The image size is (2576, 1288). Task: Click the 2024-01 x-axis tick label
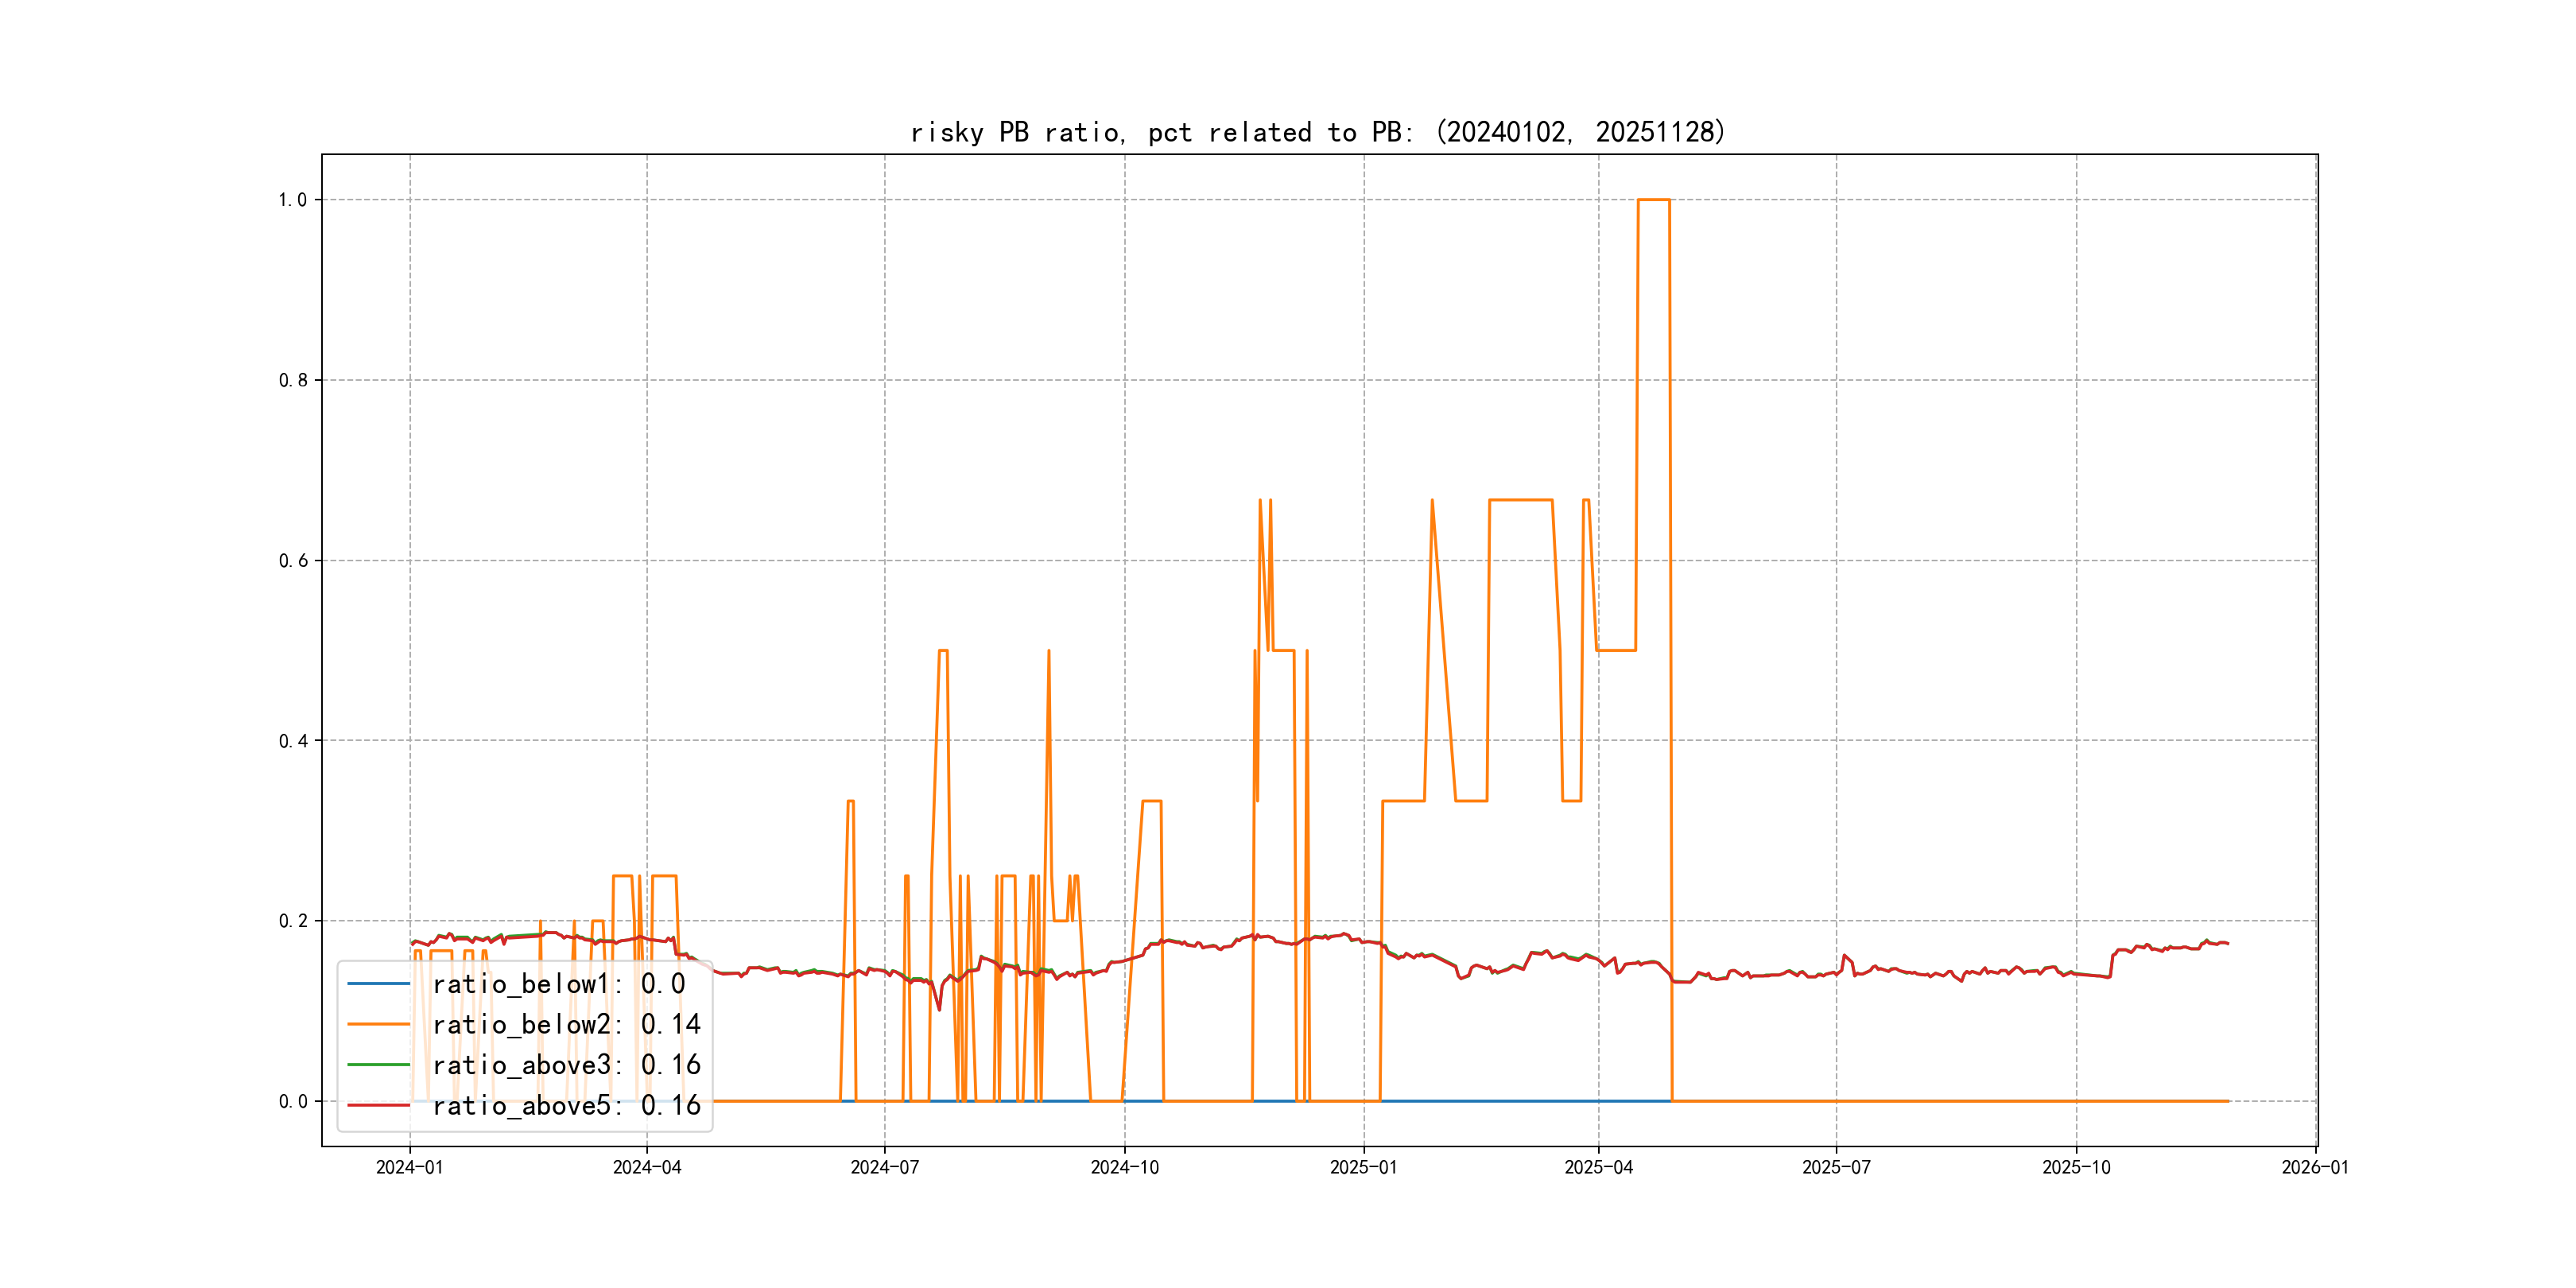click(409, 1167)
